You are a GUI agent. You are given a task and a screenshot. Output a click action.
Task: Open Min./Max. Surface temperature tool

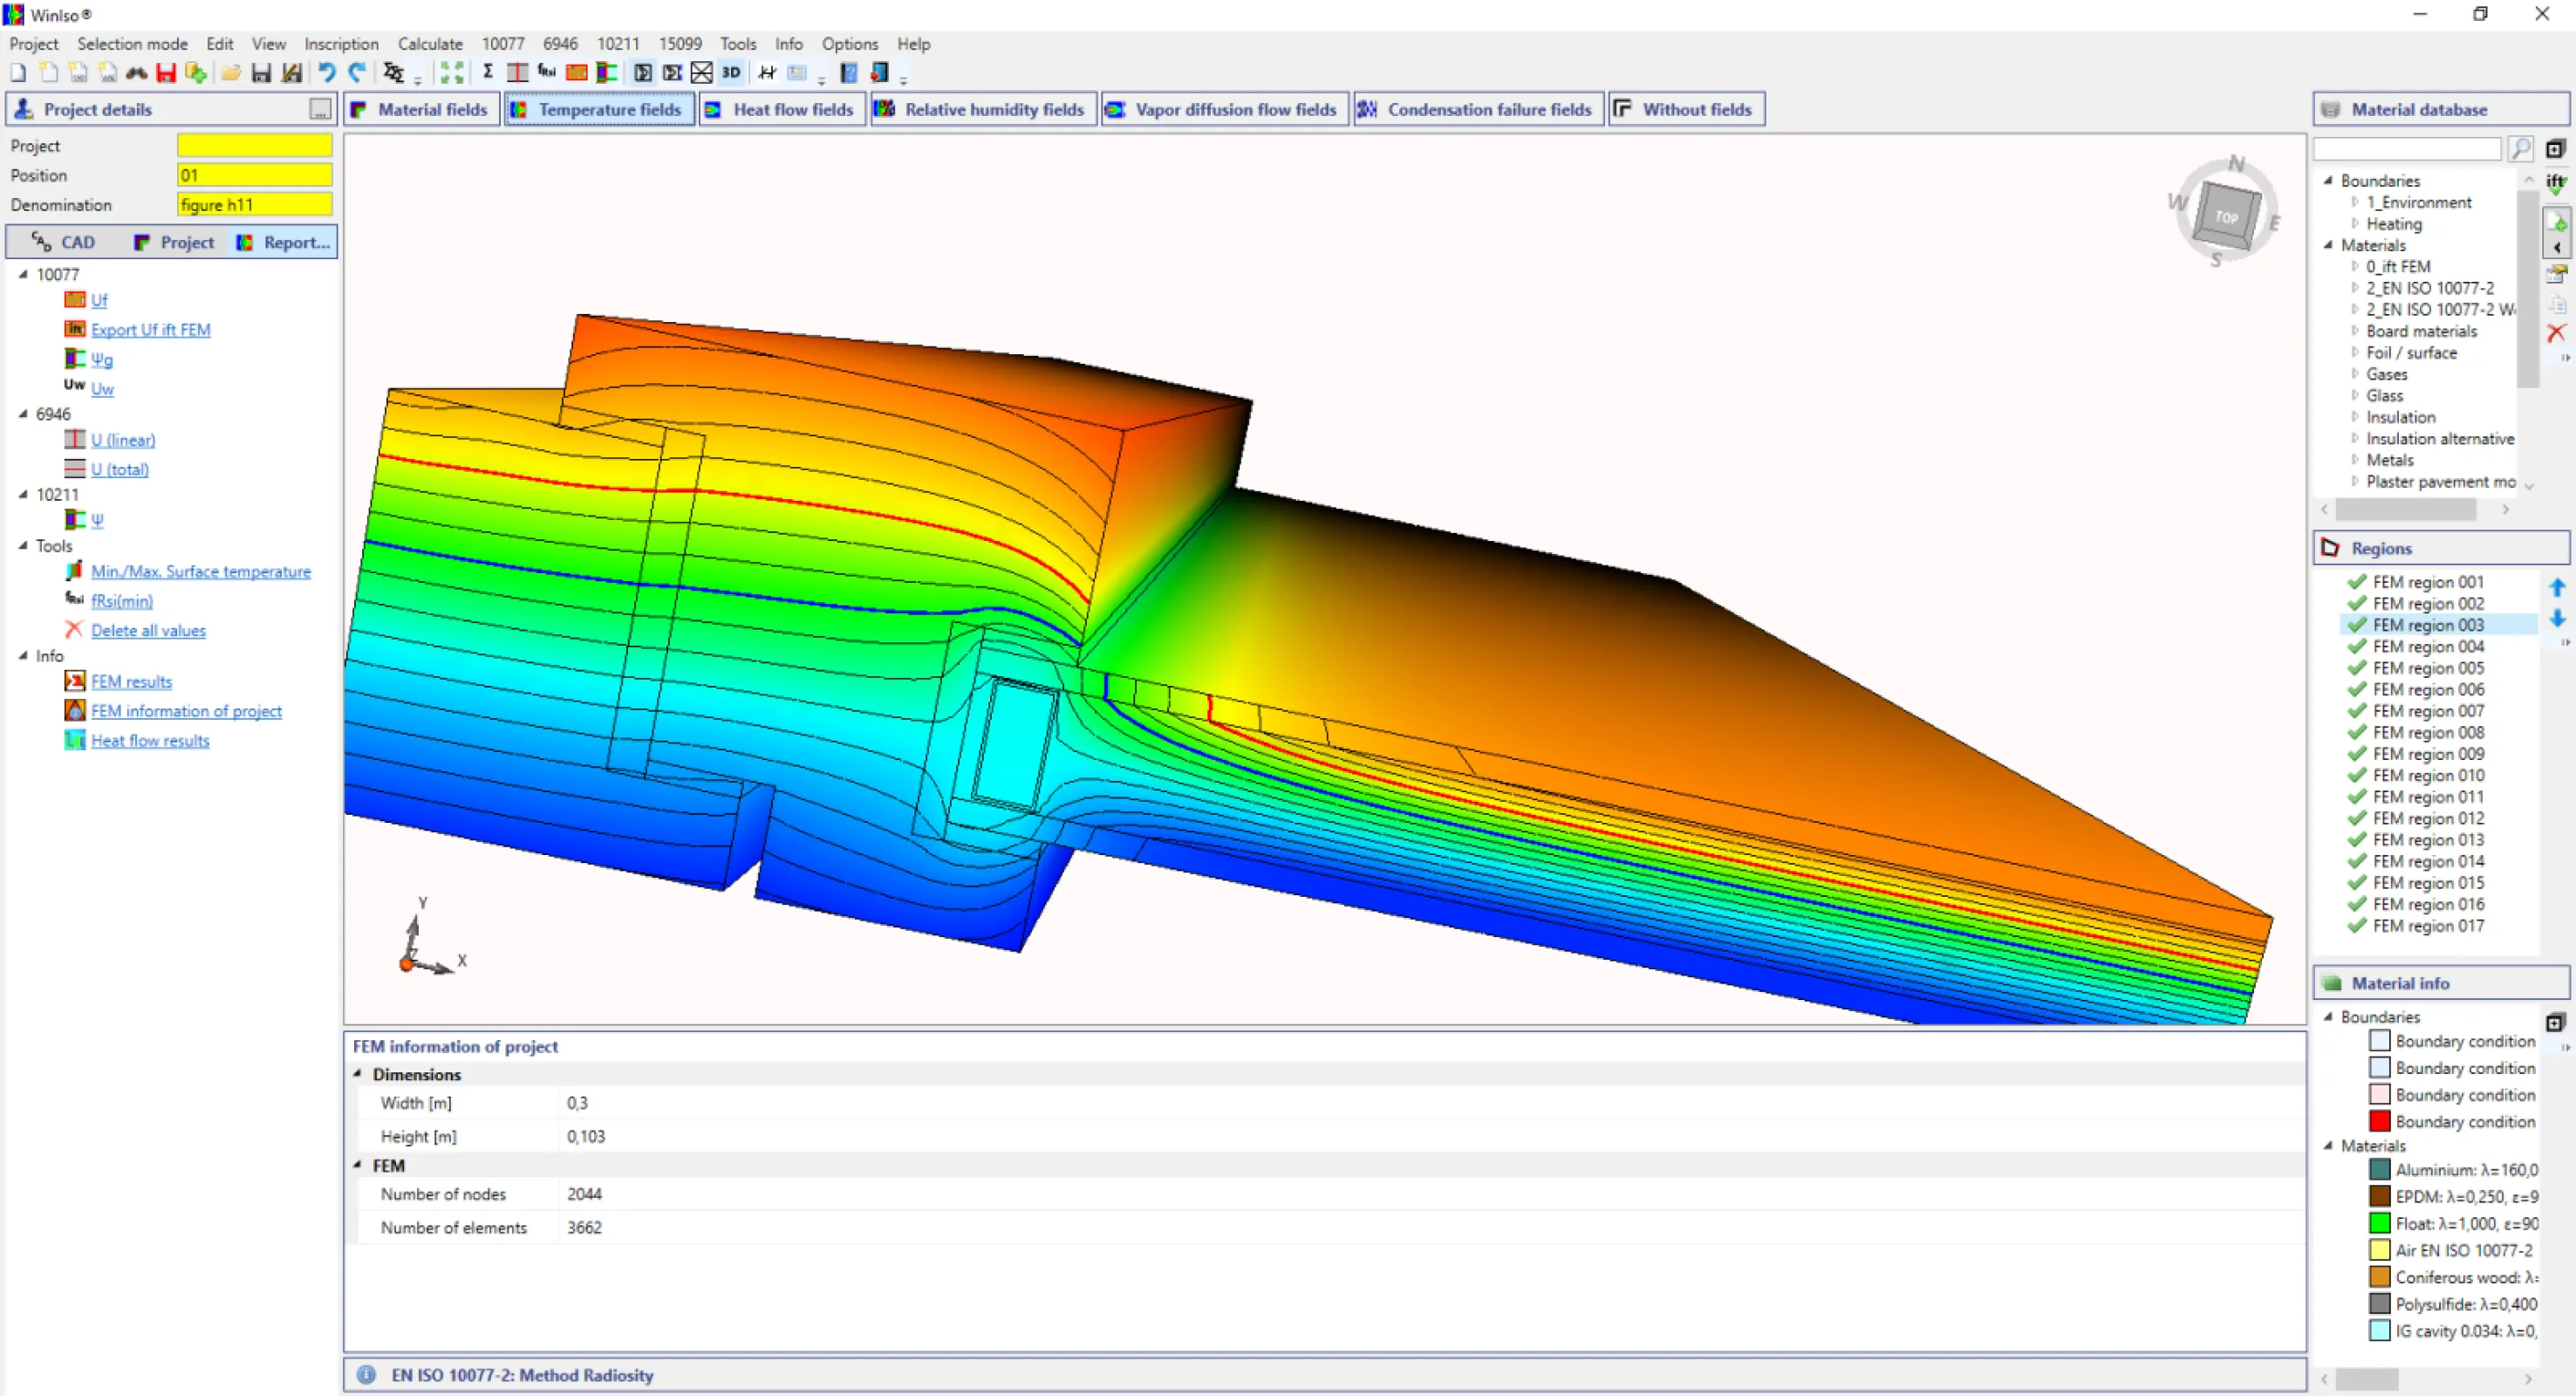pos(201,571)
